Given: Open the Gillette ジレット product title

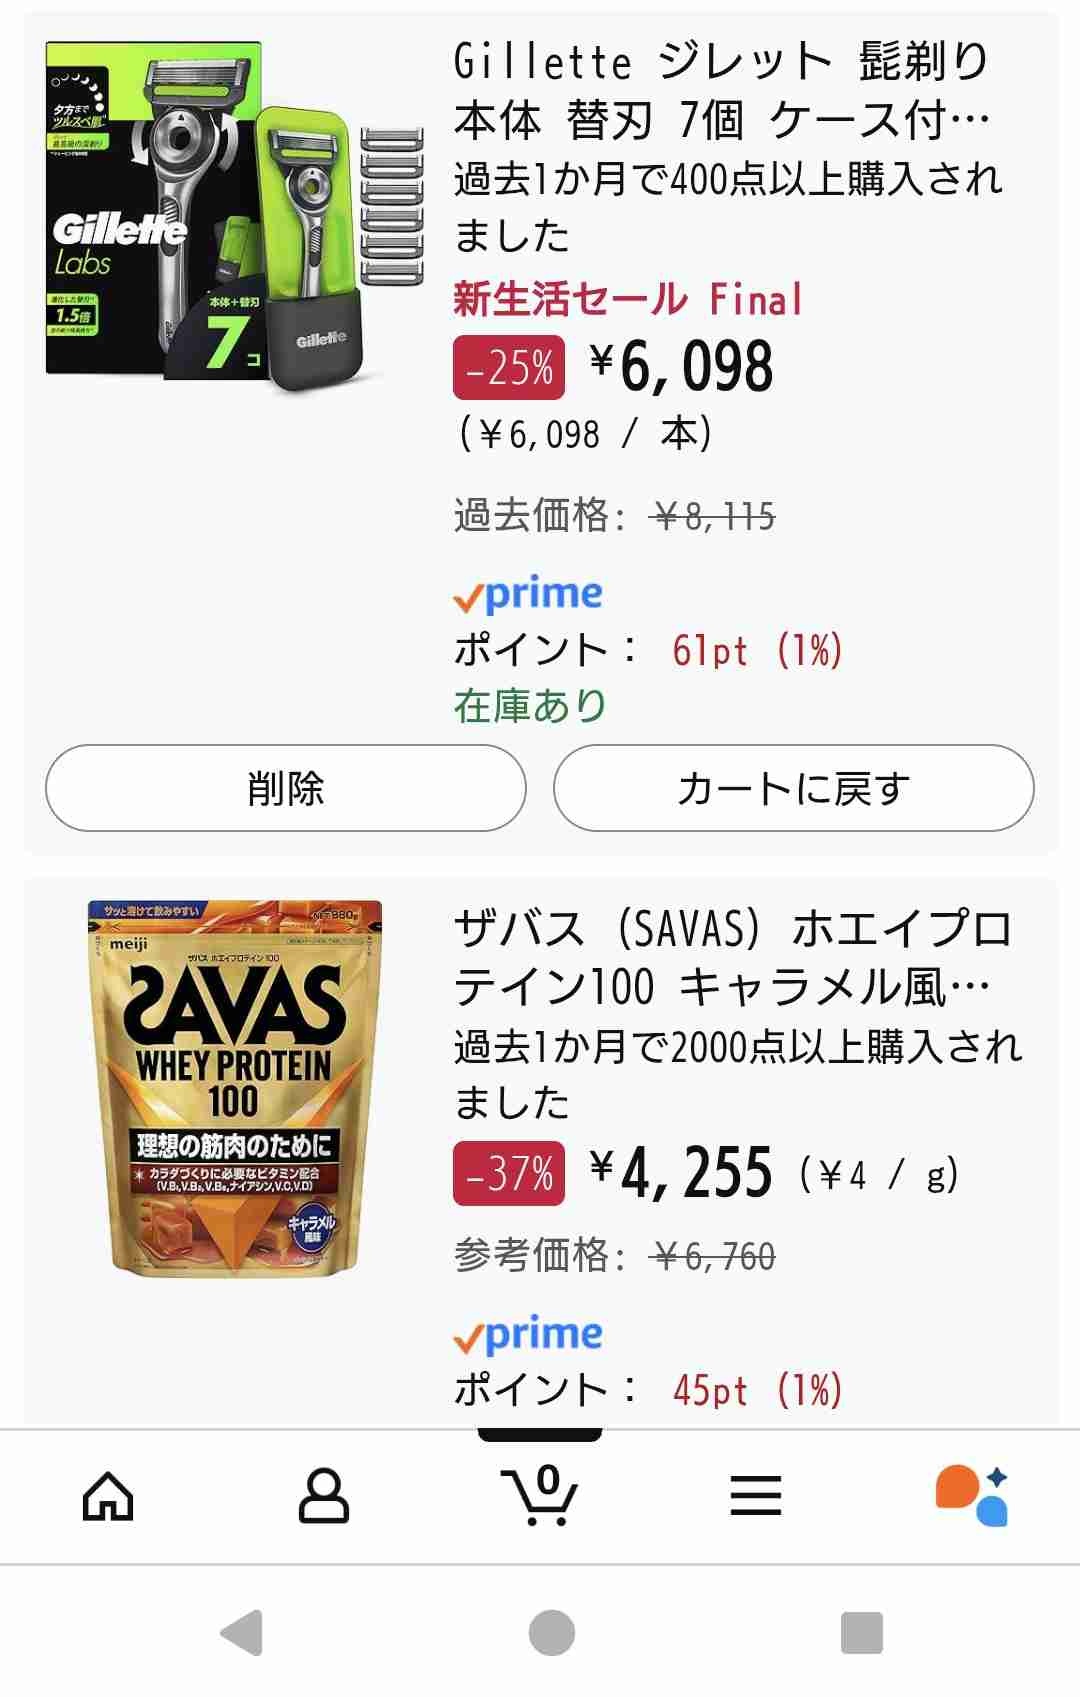Looking at the screenshot, I should (x=722, y=92).
